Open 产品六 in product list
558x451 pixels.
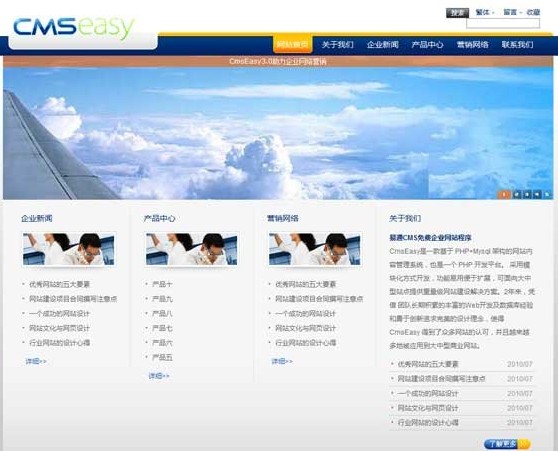tap(162, 343)
